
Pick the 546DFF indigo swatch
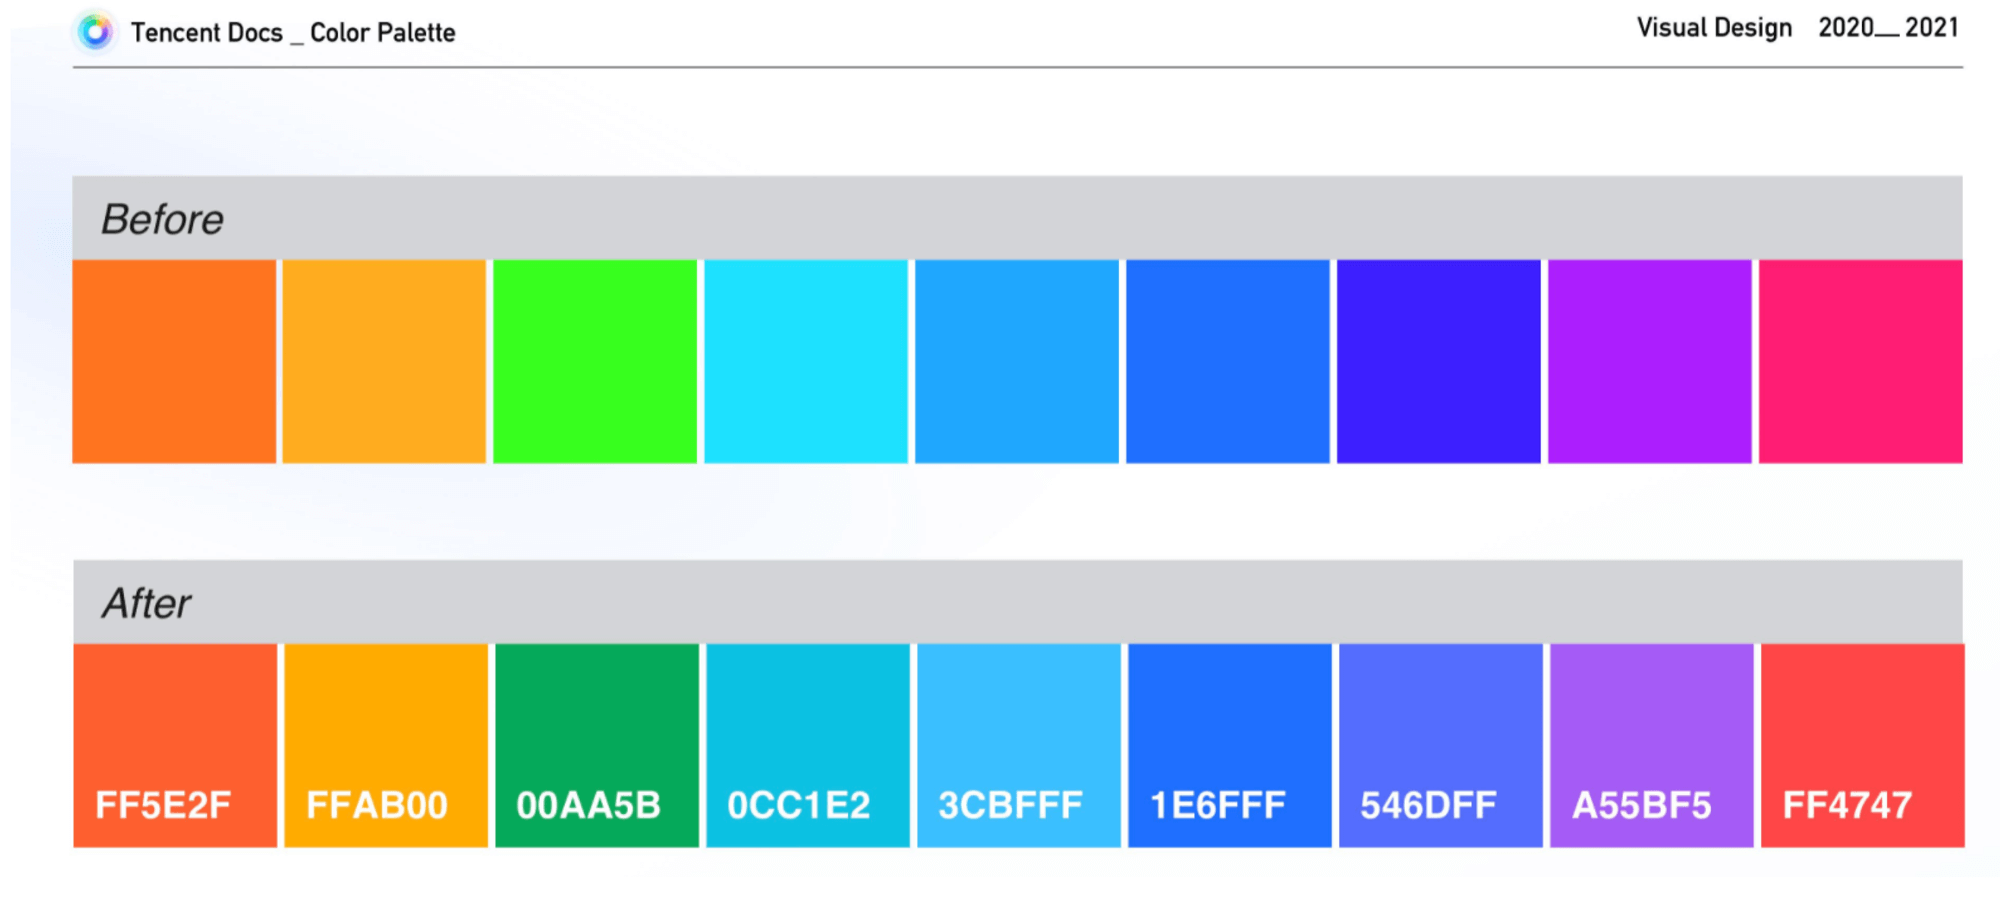pos(1441,745)
